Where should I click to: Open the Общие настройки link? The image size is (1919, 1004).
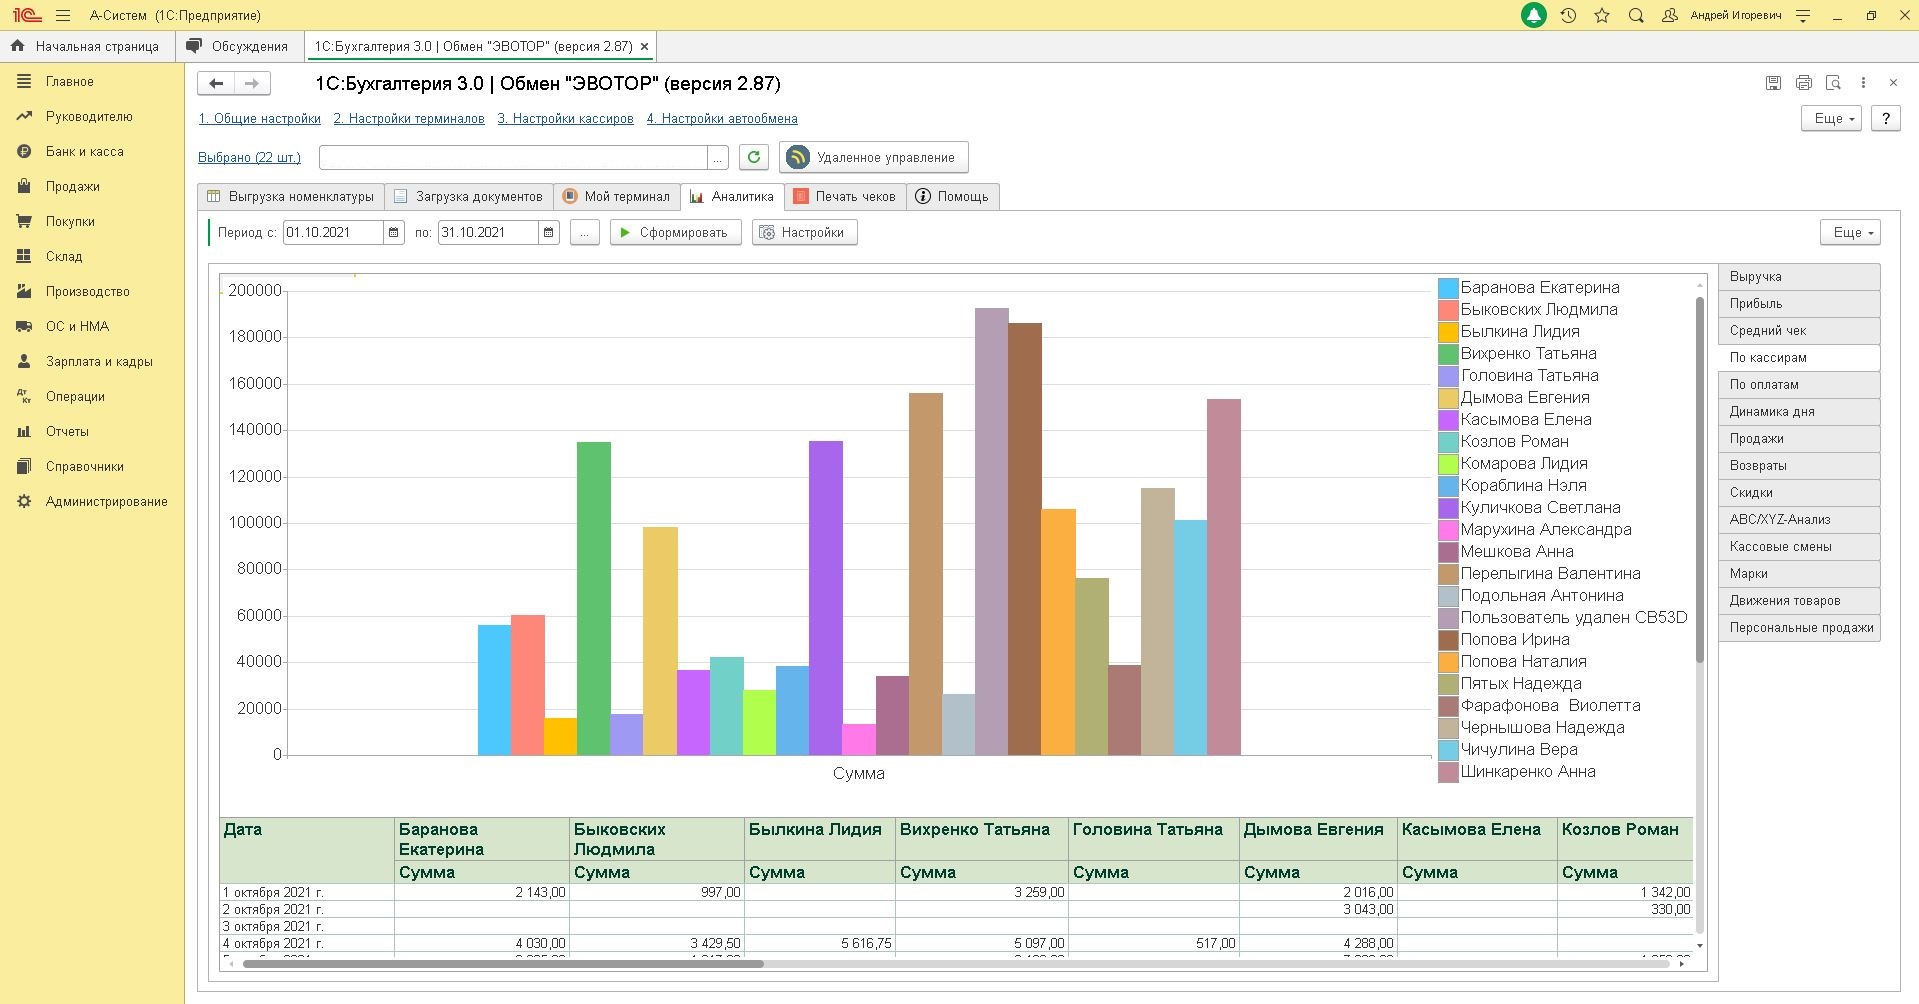[x=259, y=118]
